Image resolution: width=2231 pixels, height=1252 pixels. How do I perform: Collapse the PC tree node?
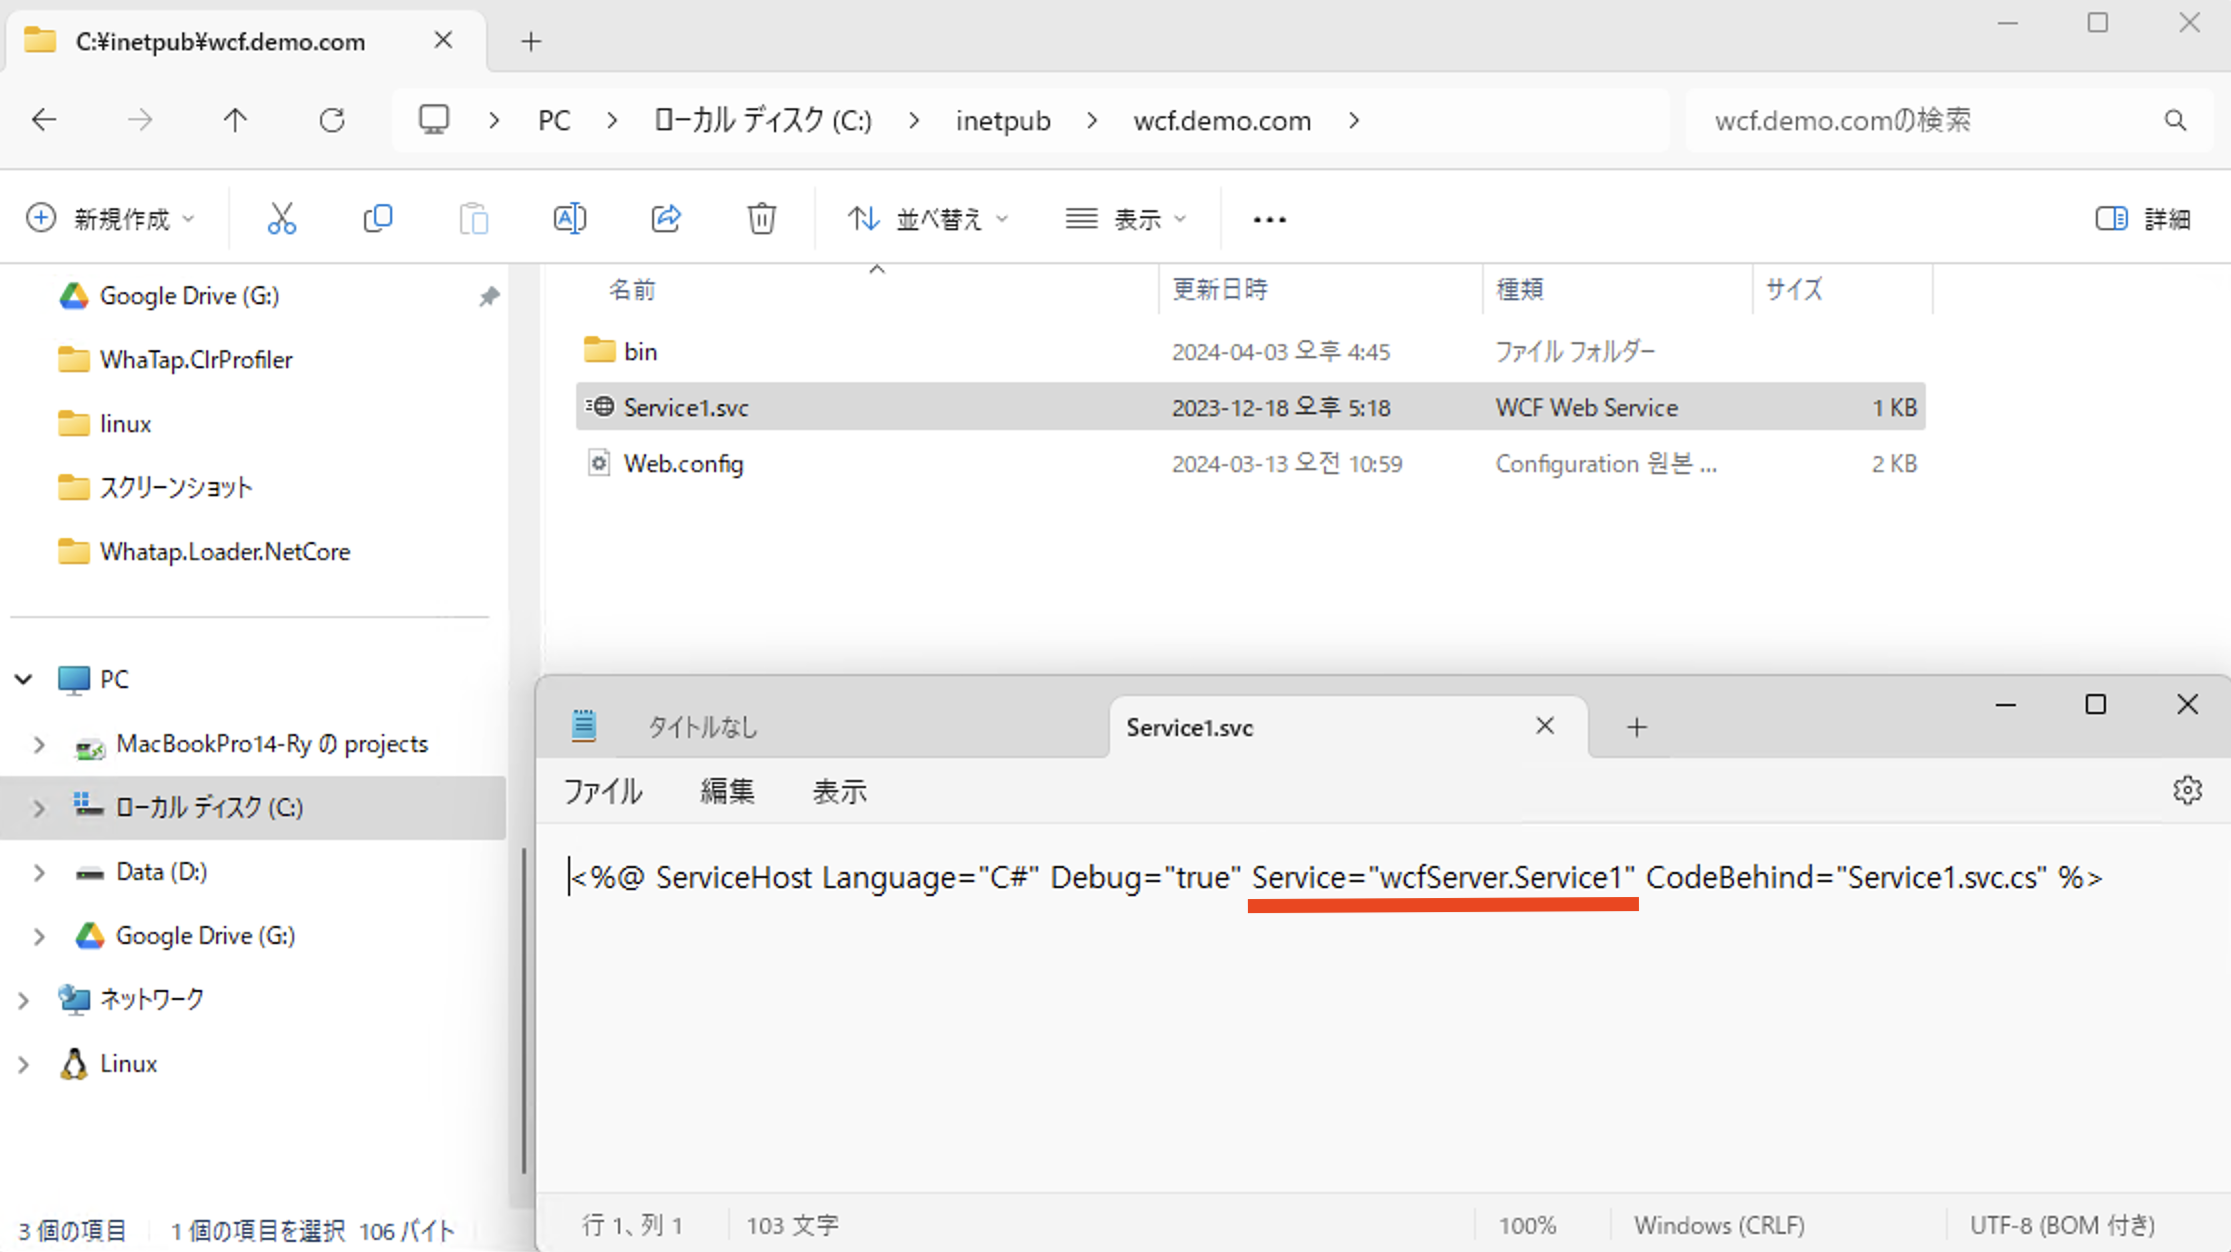[x=24, y=680]
